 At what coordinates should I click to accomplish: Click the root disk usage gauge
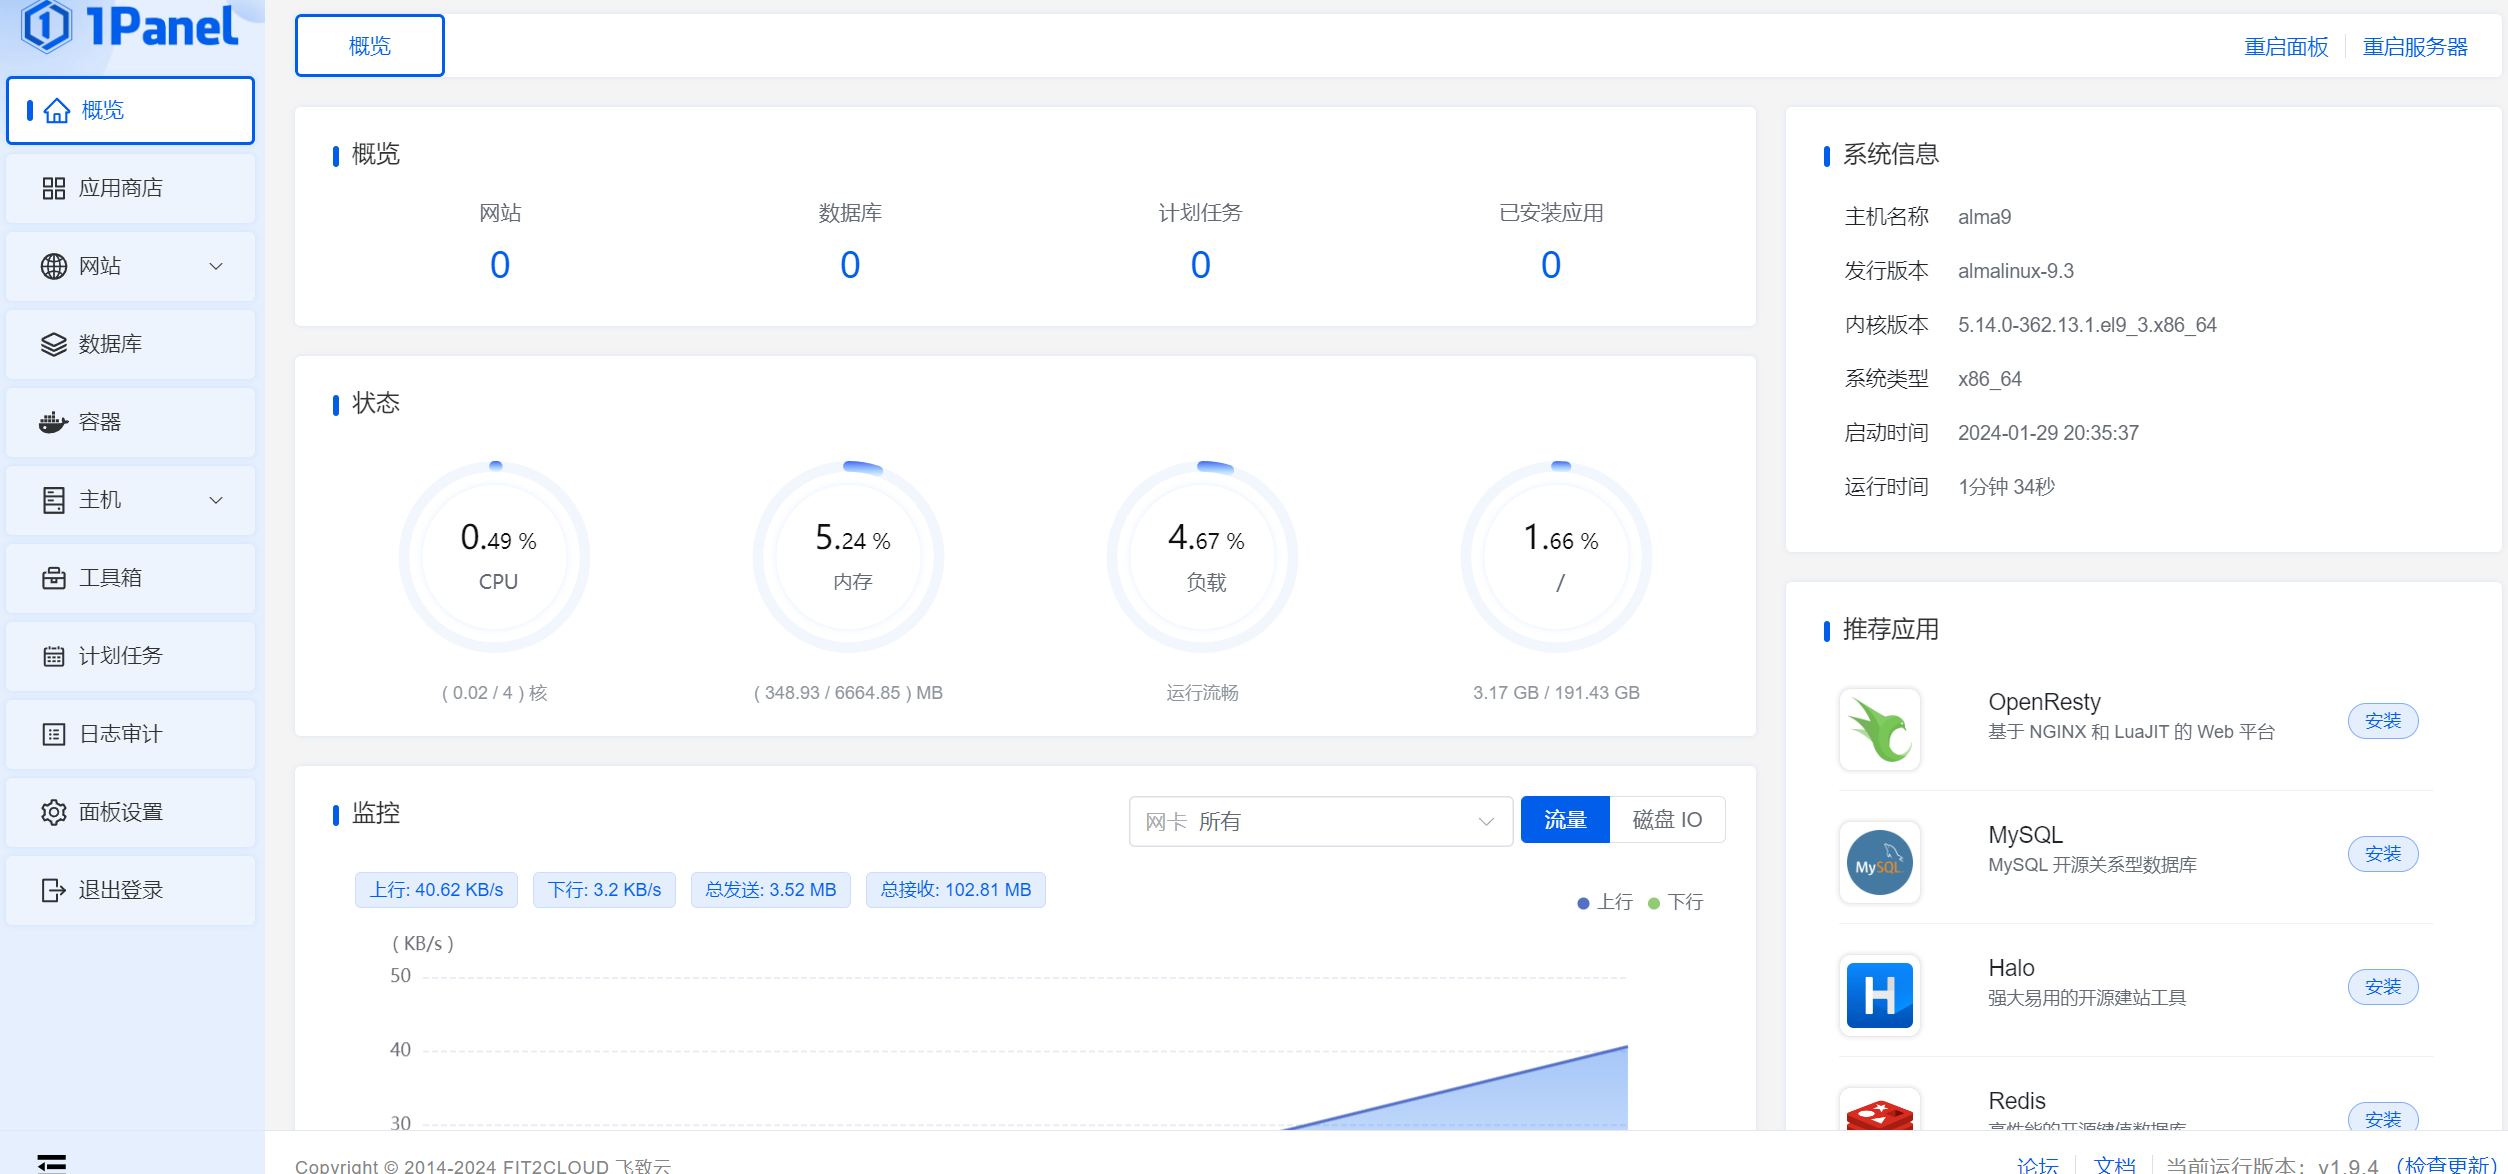1557,557
